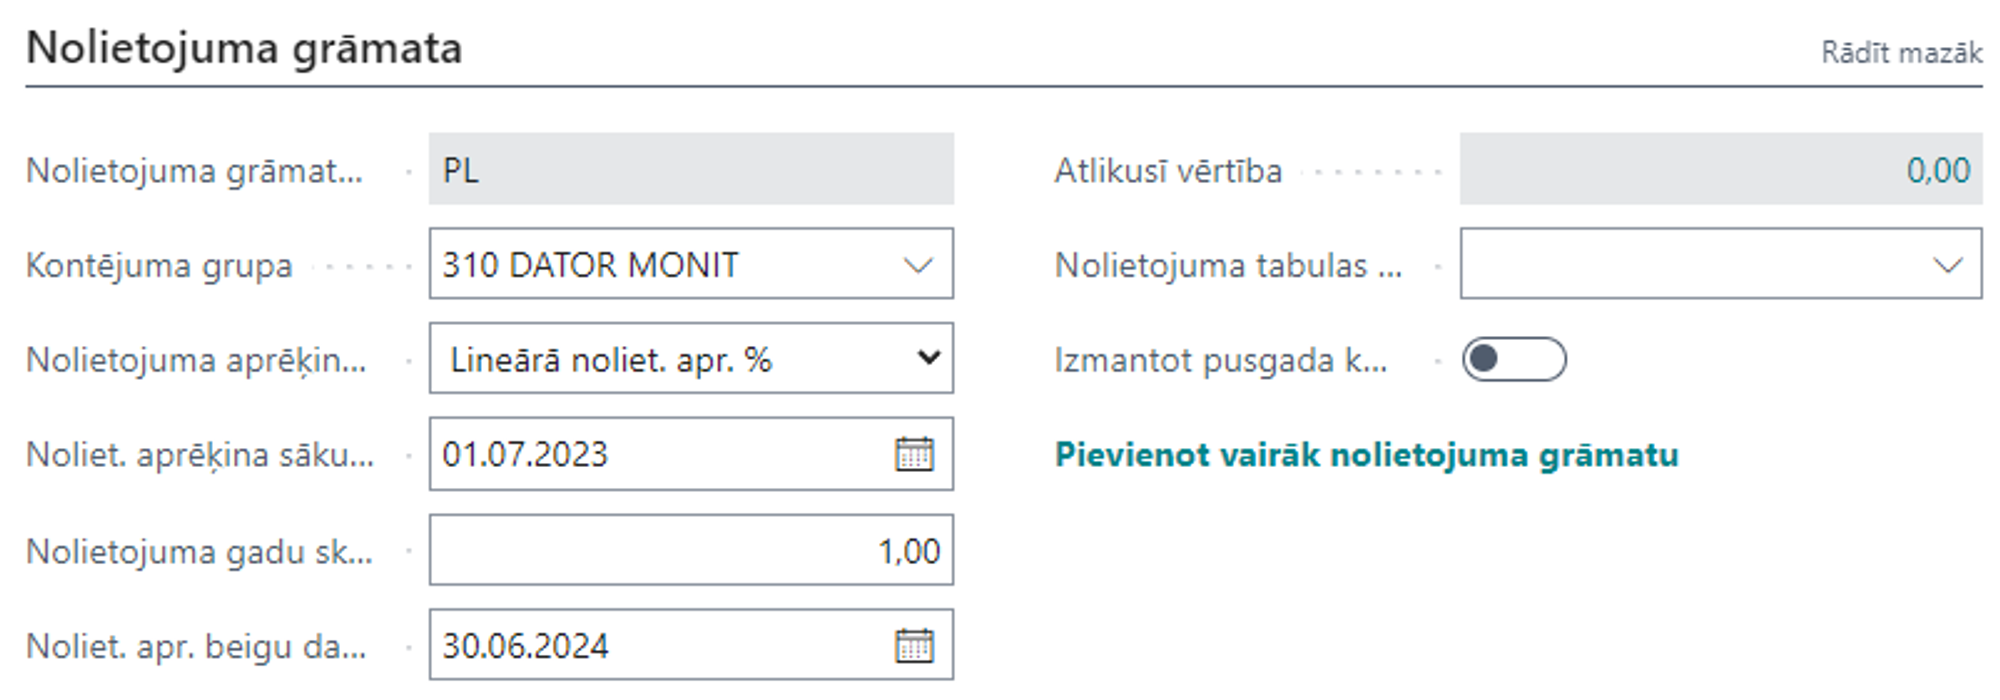Click Pievienot vairāk nolietojuma grāmatu link
Viewport: 2000px width, 700px height.
click(x=1366, y=455)
